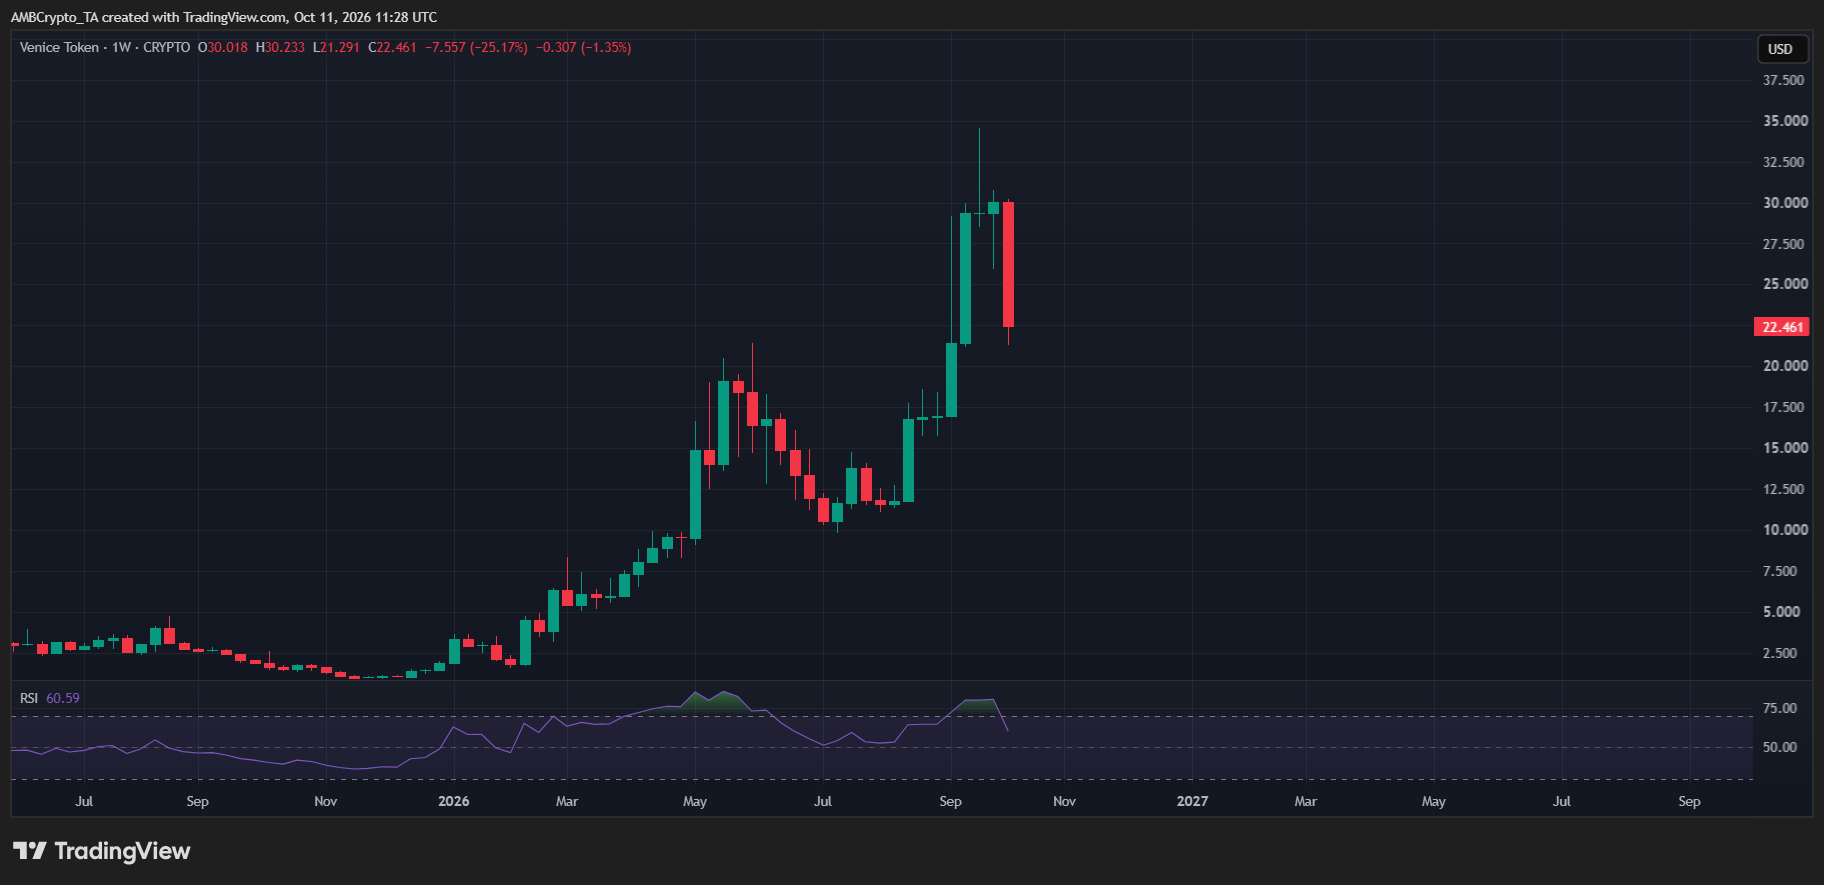Click the close value C22.461
The image size is (1824, 885).
(x=392, y=47)
